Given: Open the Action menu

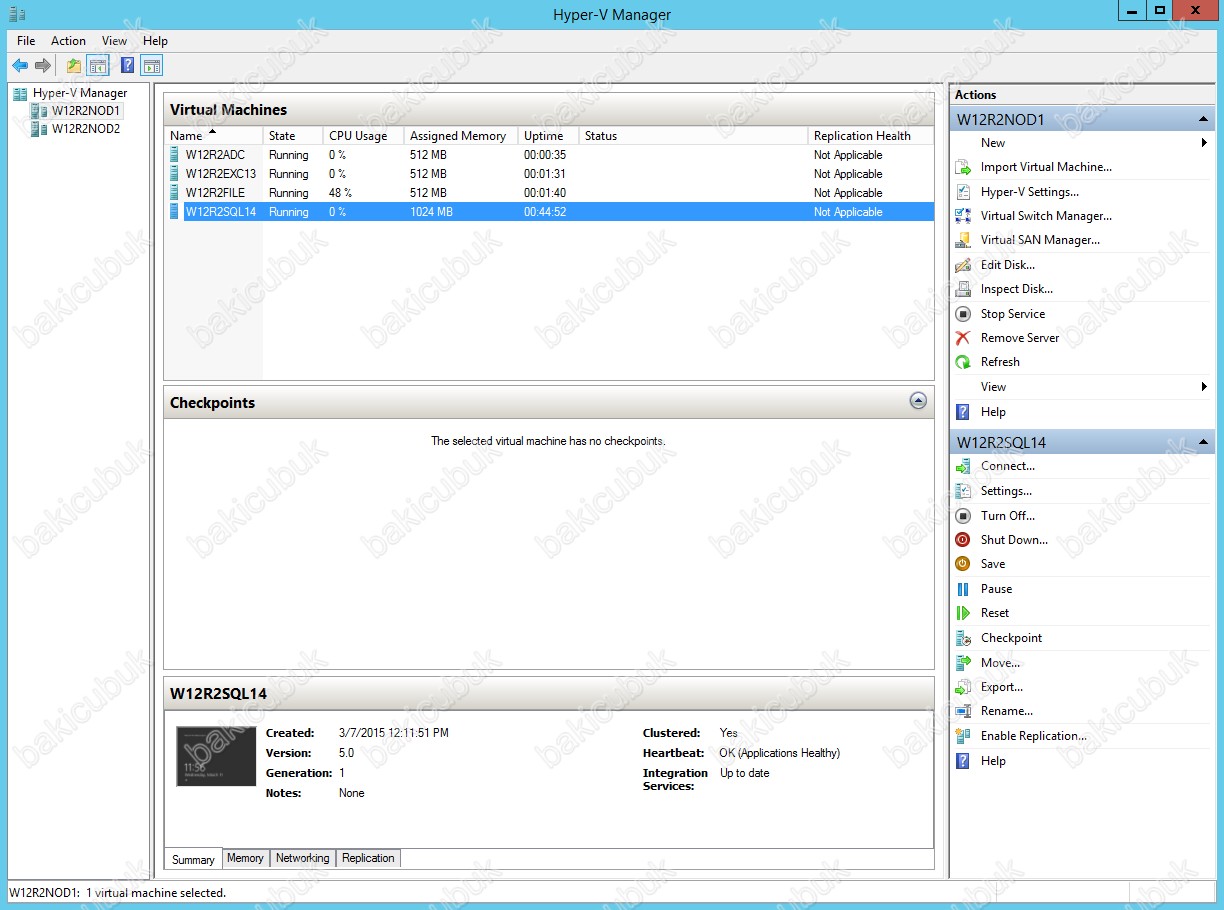Looking at the screenshot, I should (x=68, y=41).
